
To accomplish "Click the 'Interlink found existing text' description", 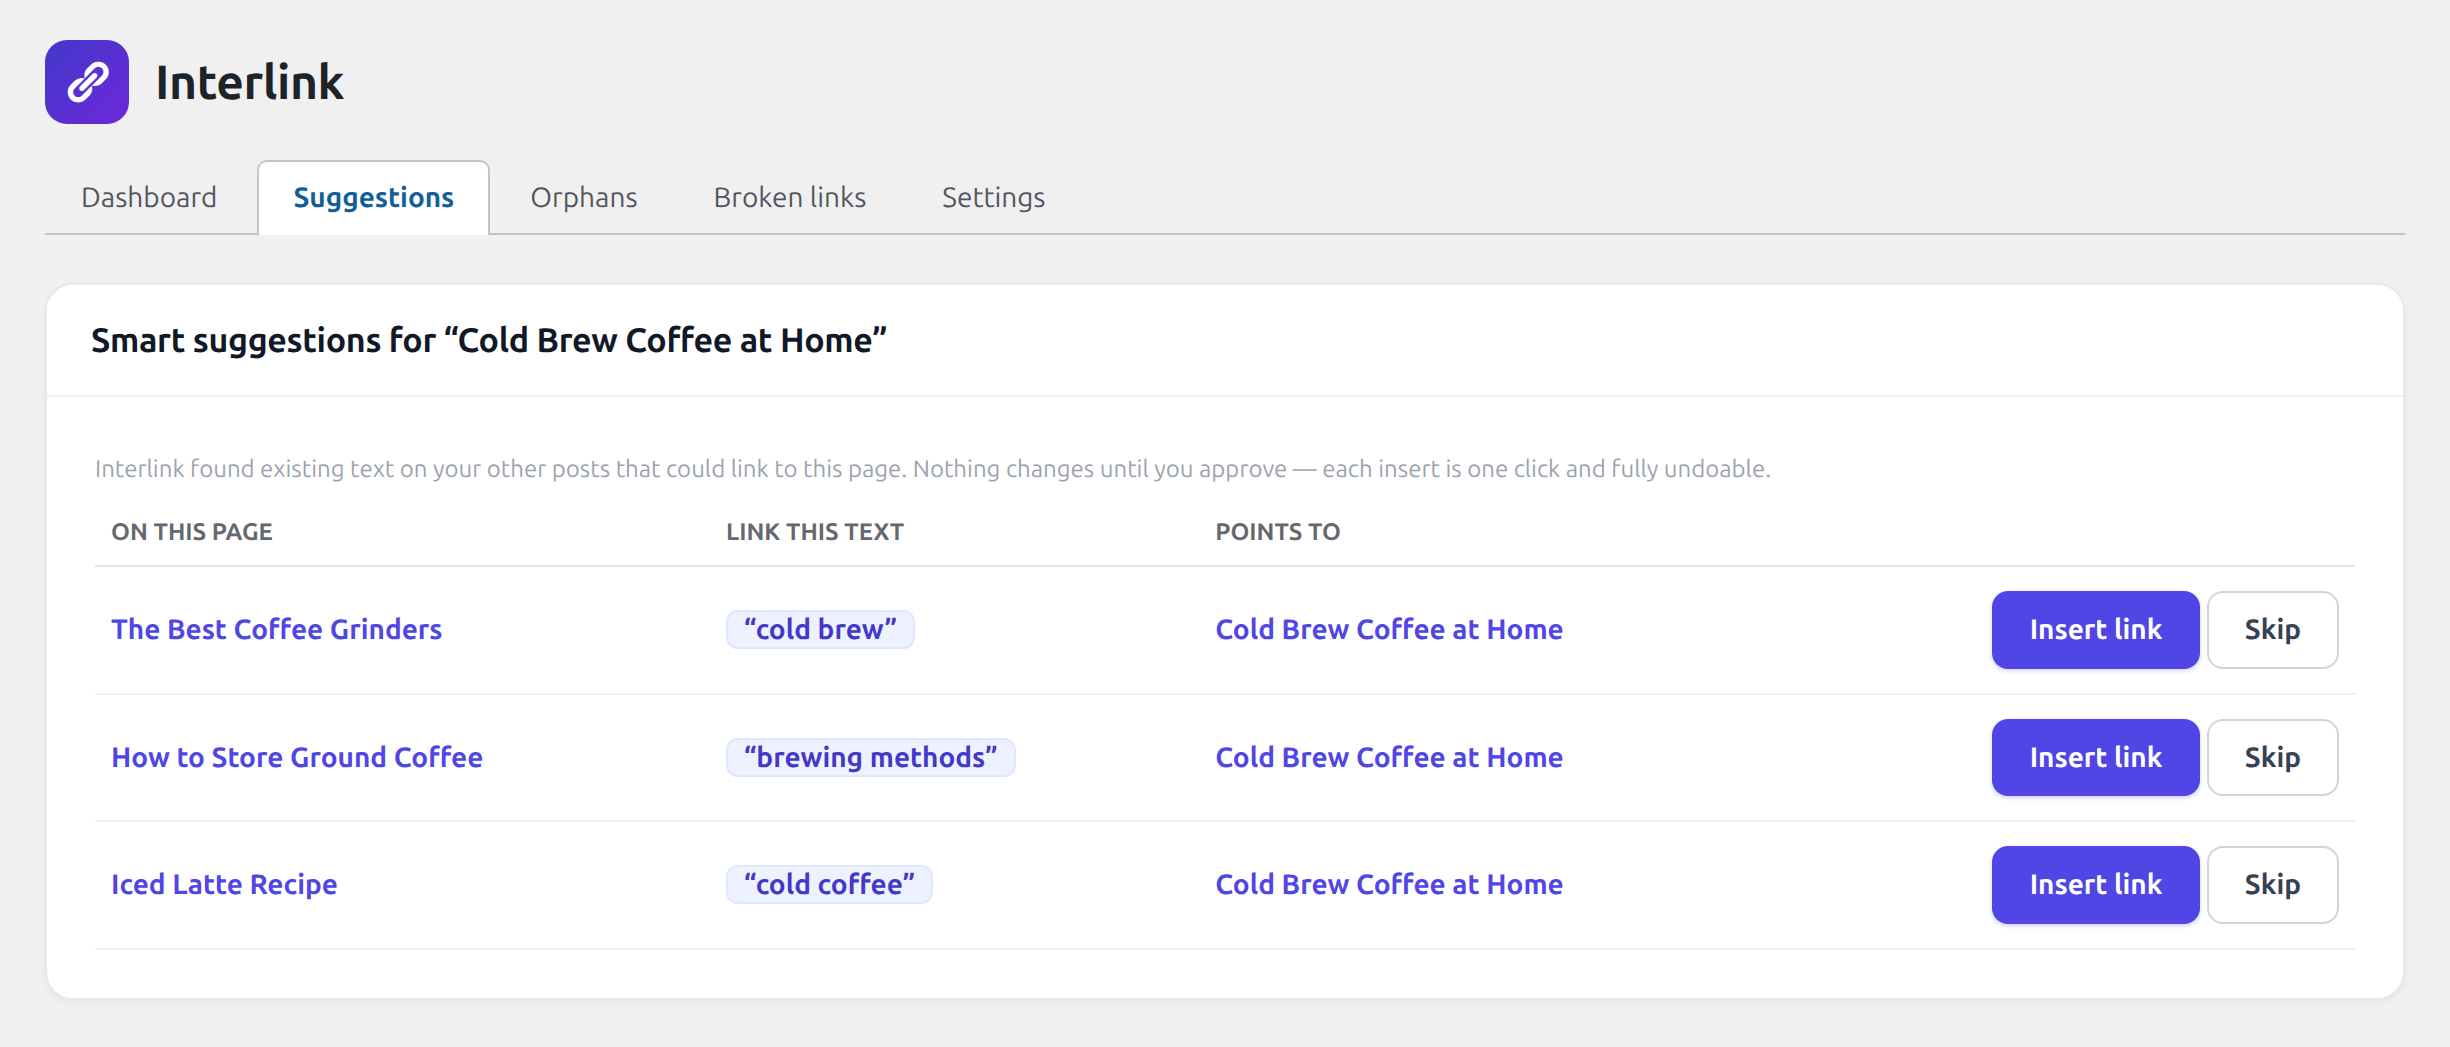I will 932,468.
